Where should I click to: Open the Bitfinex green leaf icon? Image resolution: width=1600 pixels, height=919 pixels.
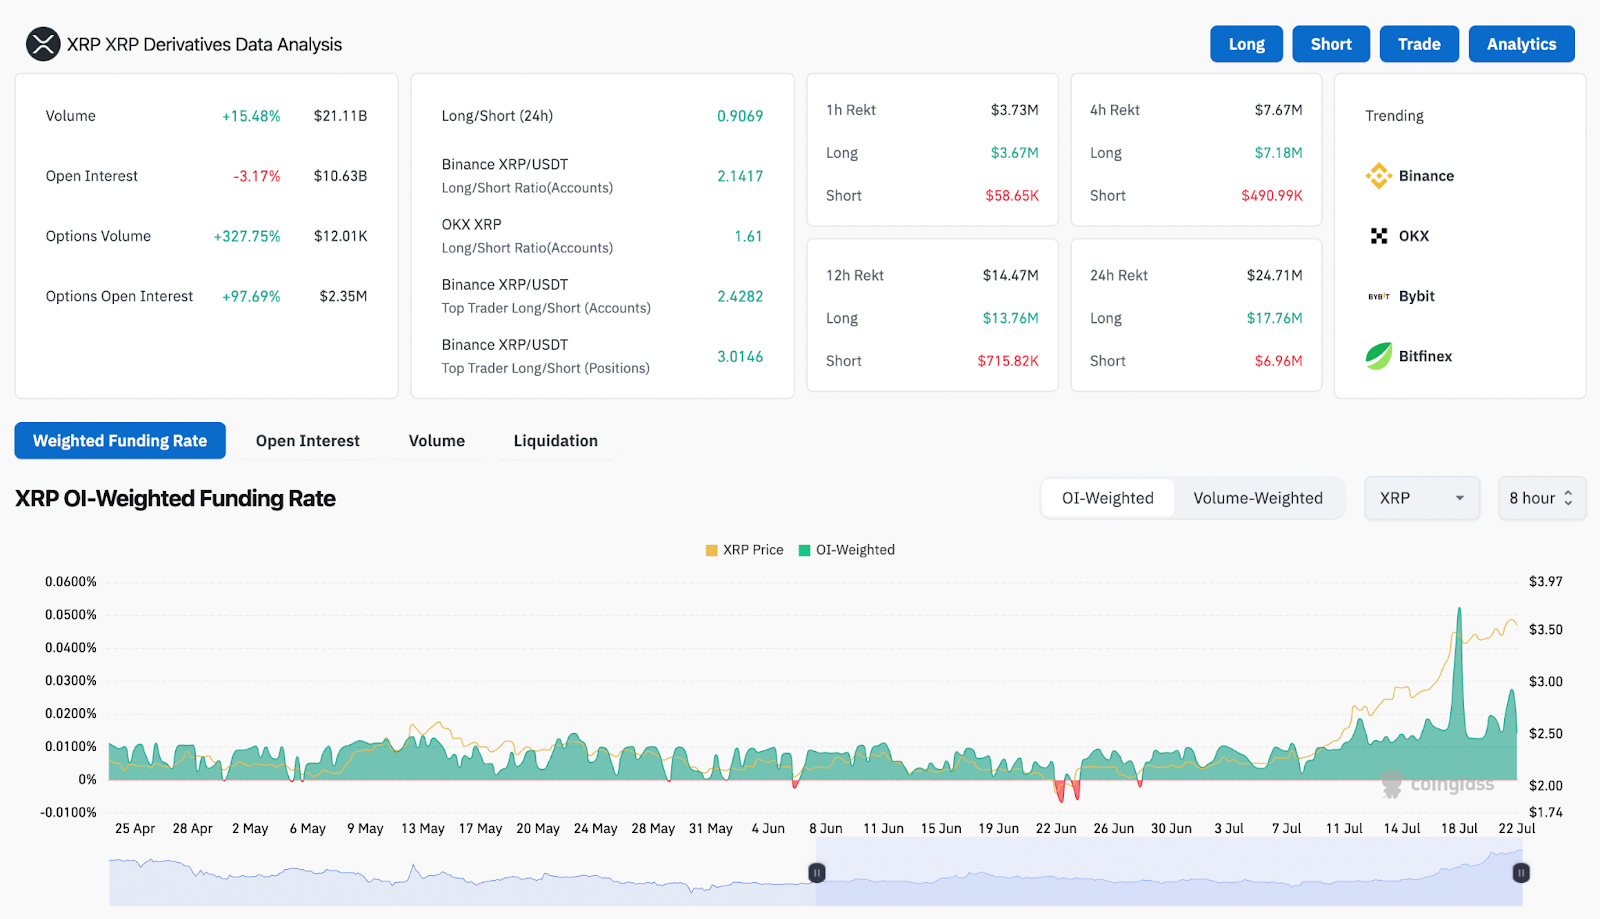click(x=1379, y=356)
